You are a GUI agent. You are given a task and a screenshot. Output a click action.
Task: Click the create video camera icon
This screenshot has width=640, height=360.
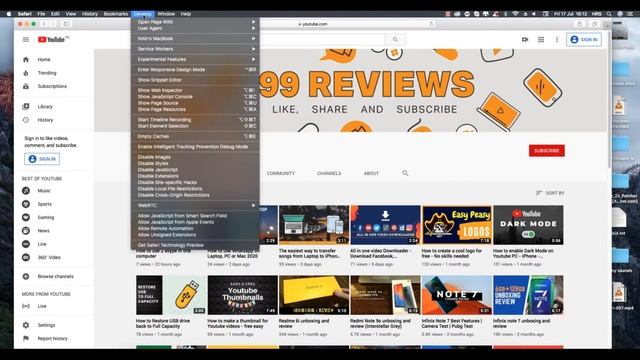tap(525, 40)
